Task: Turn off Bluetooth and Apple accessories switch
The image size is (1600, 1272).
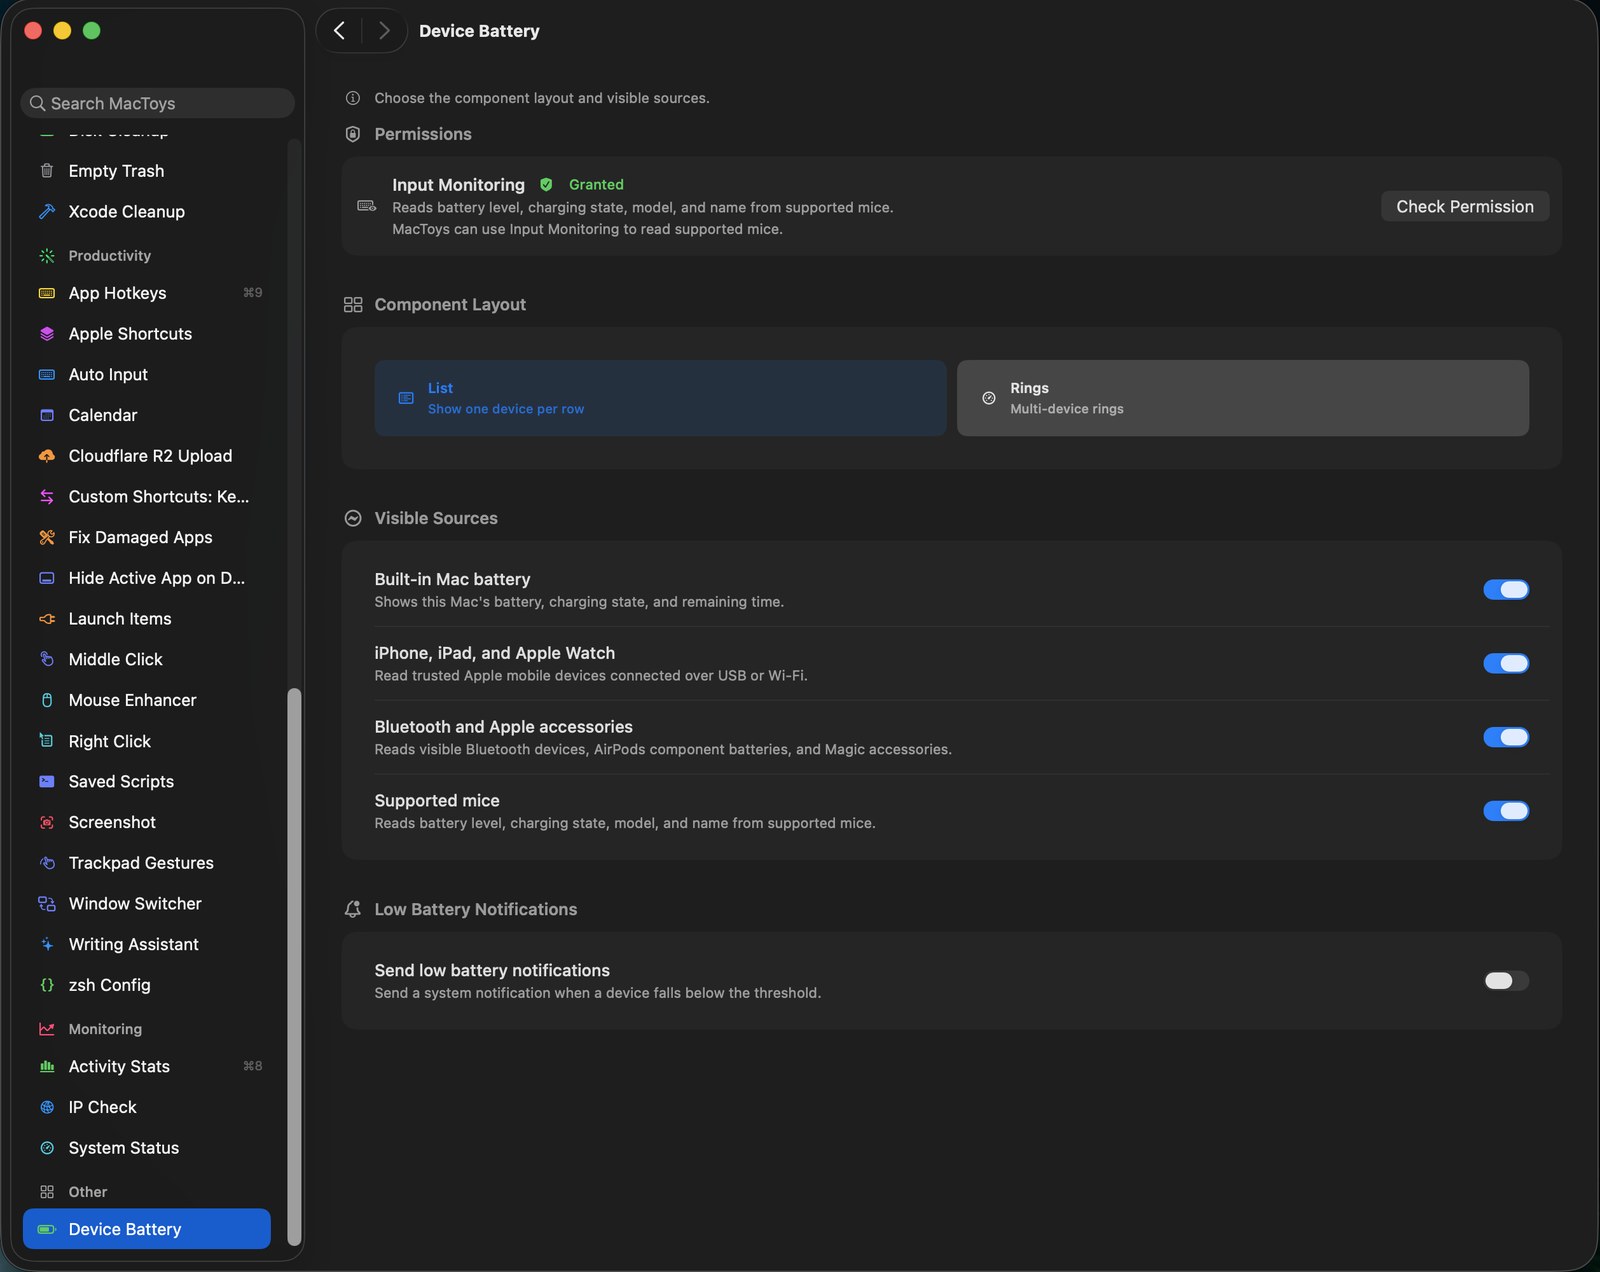Action: coord(1506,738)
